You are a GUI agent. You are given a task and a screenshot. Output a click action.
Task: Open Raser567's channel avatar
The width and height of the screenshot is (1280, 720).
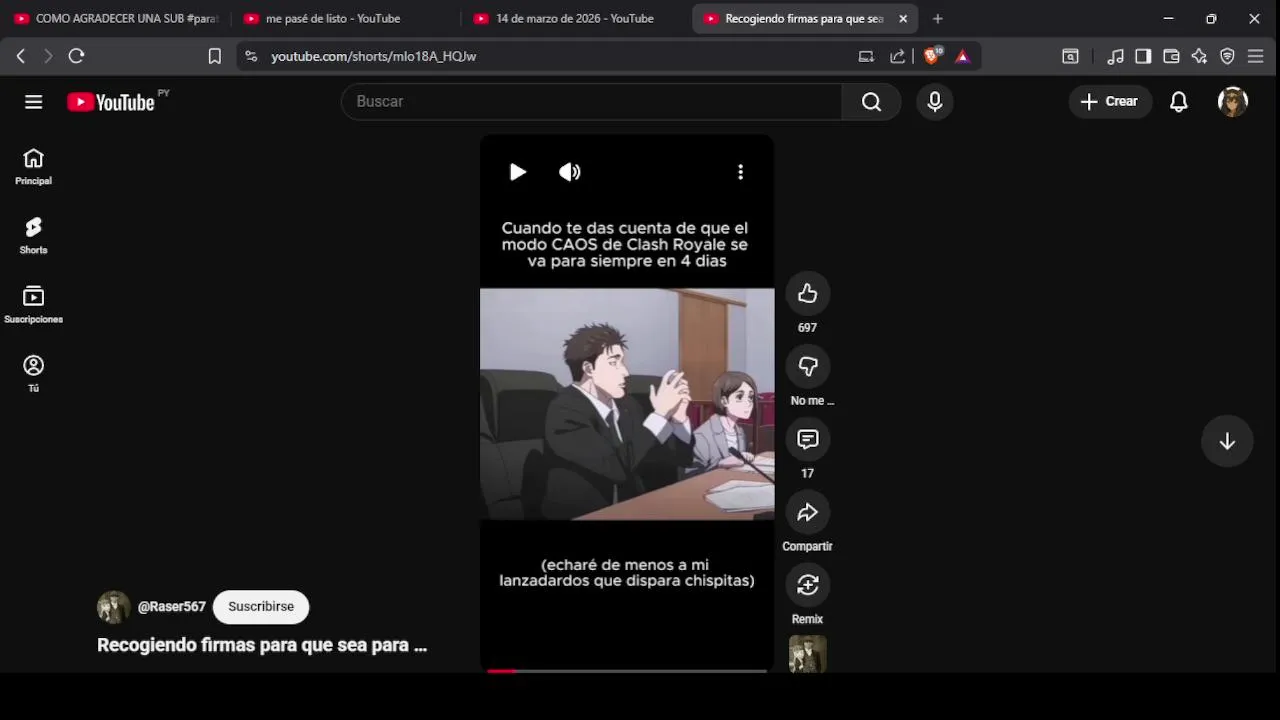tap(113, 607)
